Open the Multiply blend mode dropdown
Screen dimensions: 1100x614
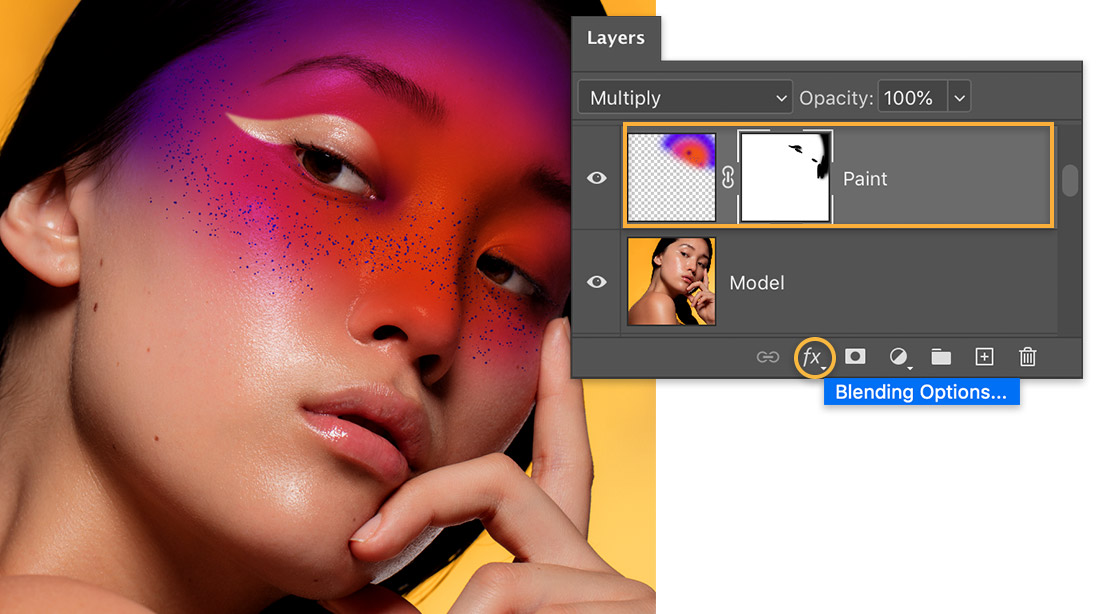[x=685, y=98]
